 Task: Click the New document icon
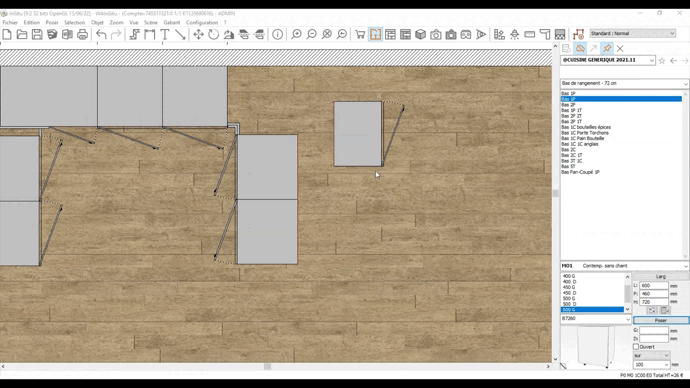[7, 34]
